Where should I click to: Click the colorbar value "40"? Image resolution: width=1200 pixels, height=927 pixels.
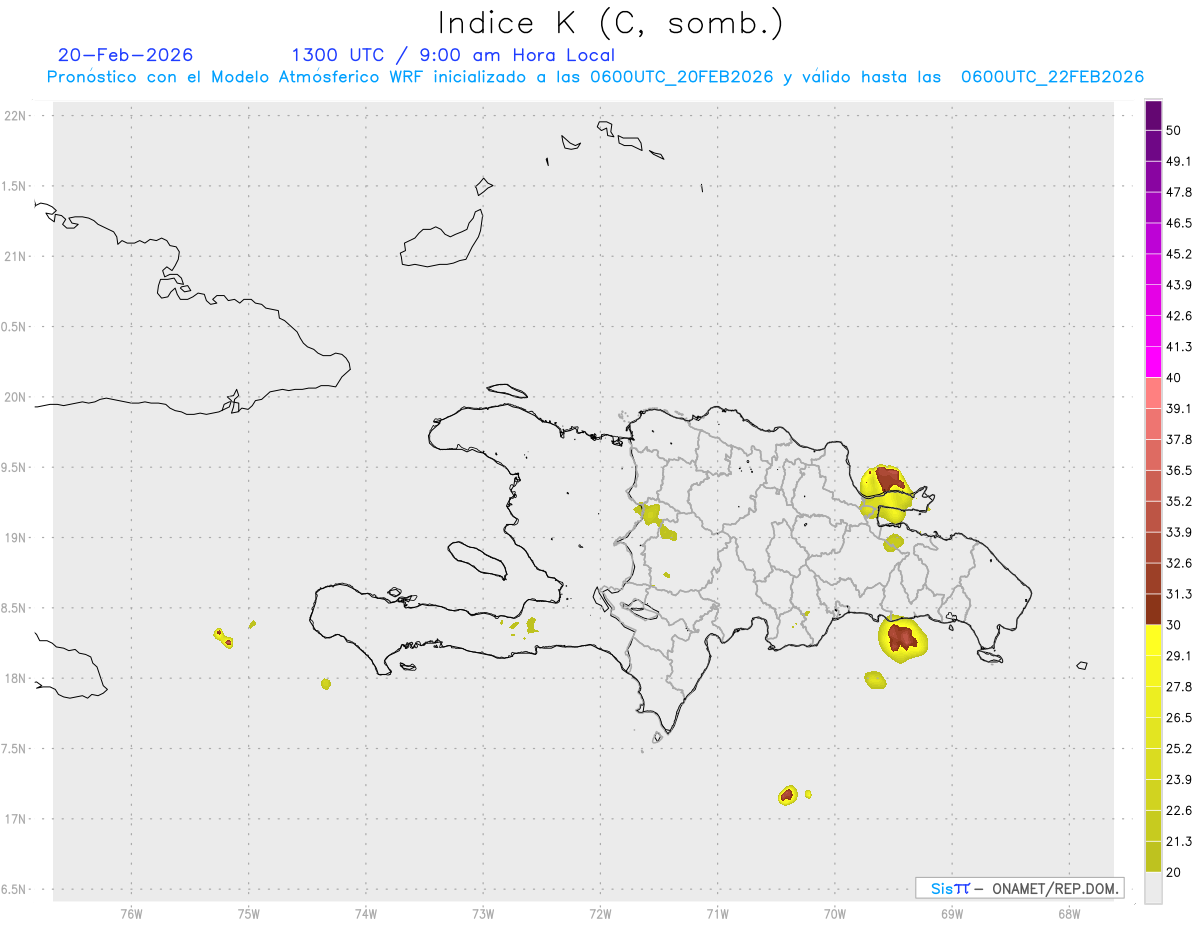pos(1174,377)
